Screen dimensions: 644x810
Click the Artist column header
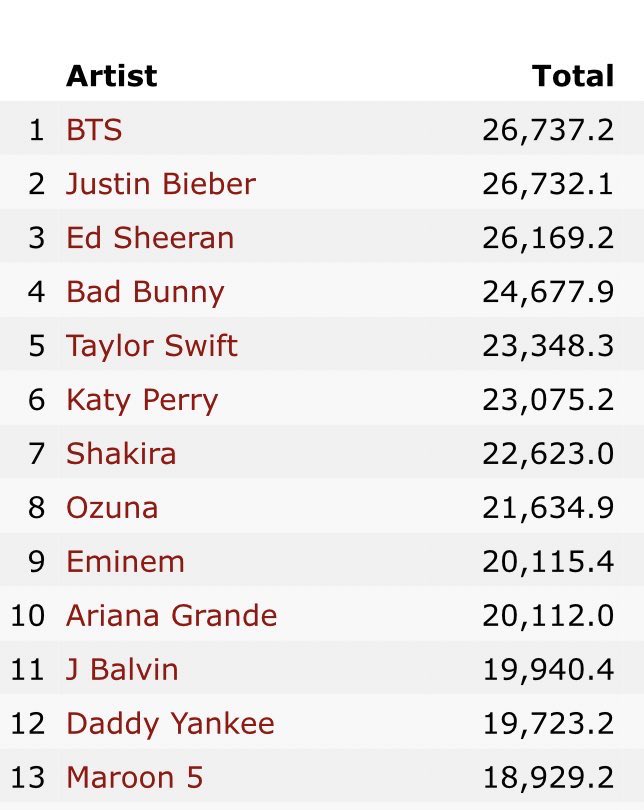112,76
